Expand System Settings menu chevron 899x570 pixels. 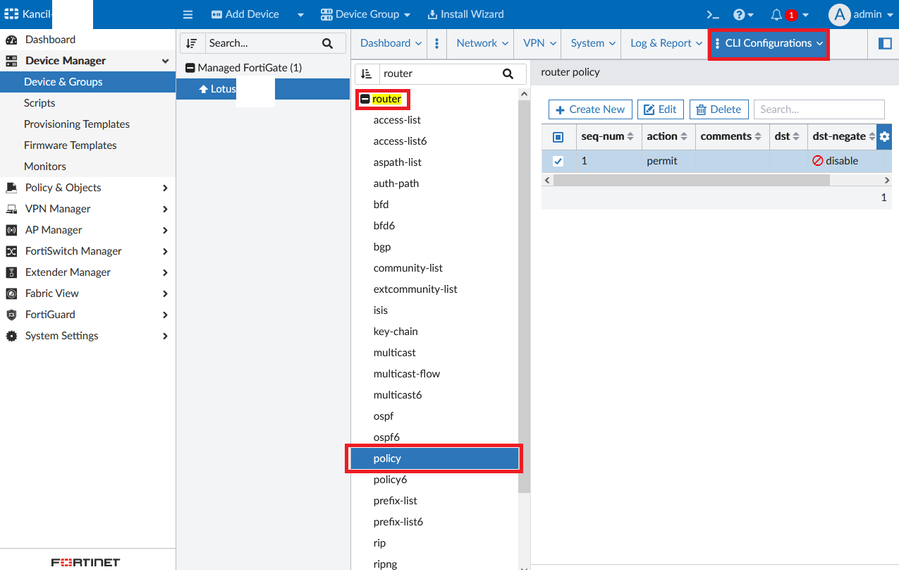[165, 336]
